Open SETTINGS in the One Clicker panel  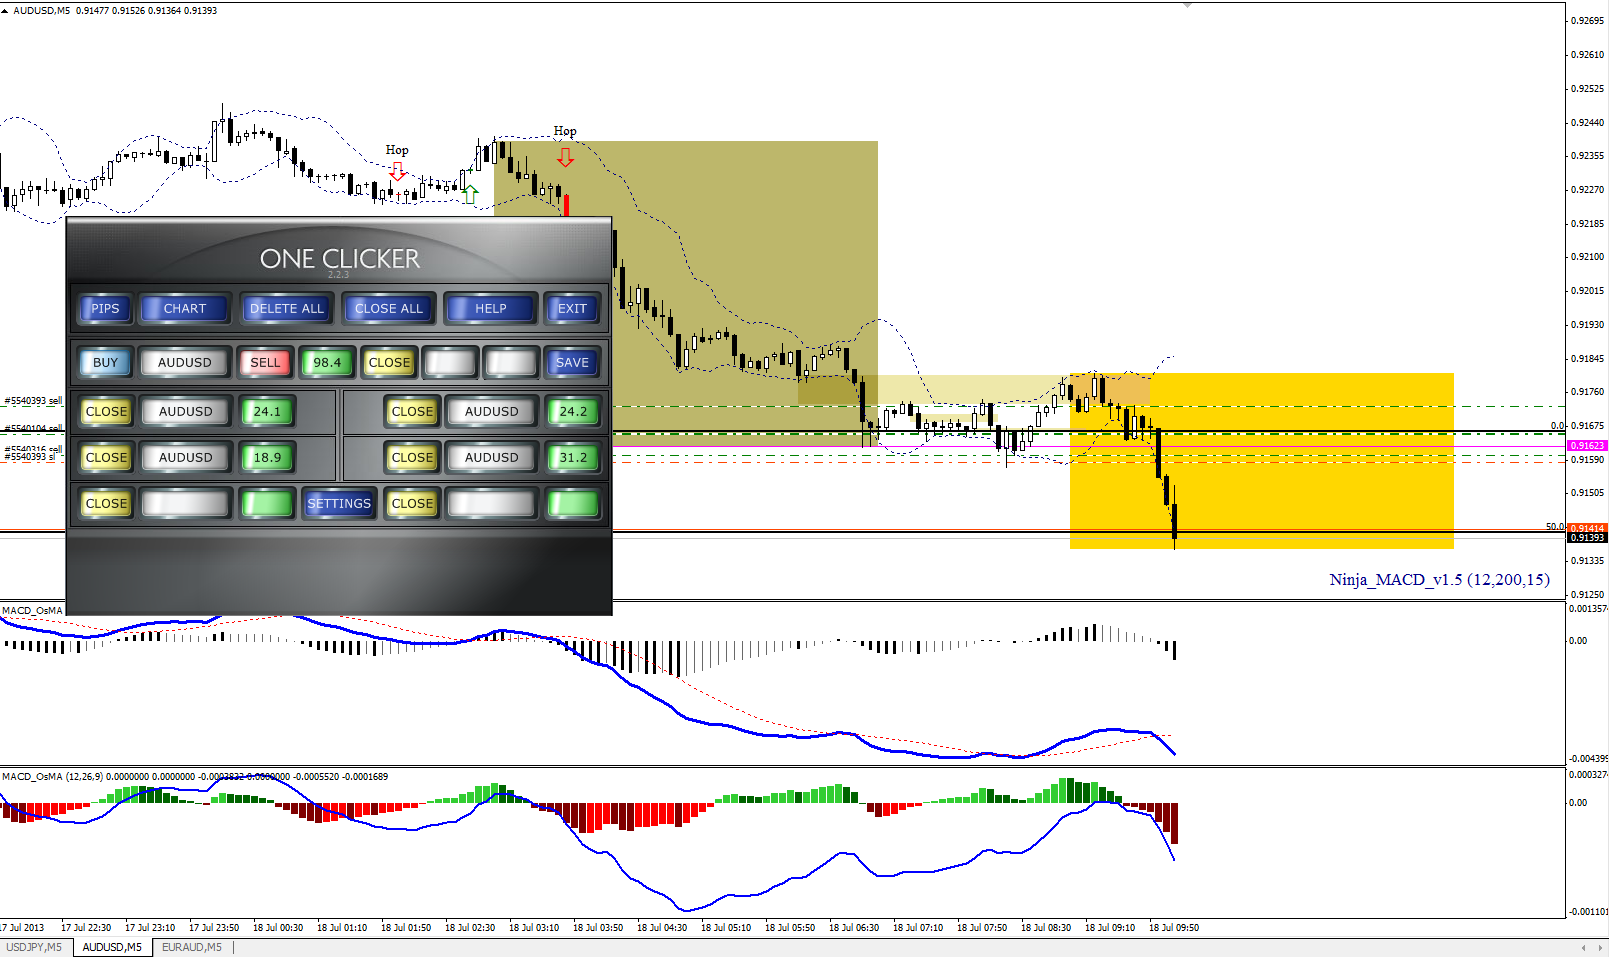(x=339, y=504)
